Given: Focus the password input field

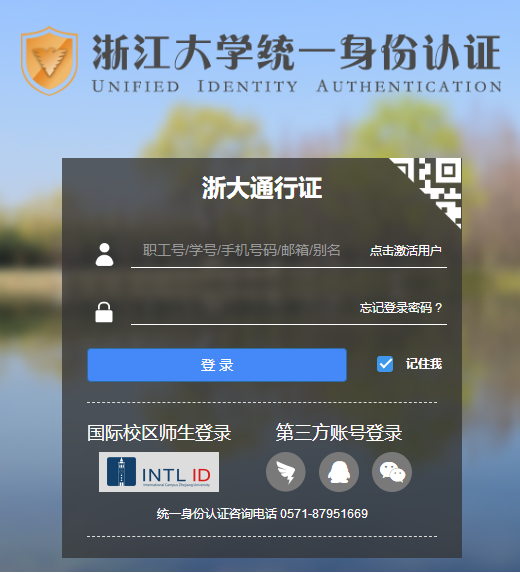Looking at the screenshot, I should 243,308.
